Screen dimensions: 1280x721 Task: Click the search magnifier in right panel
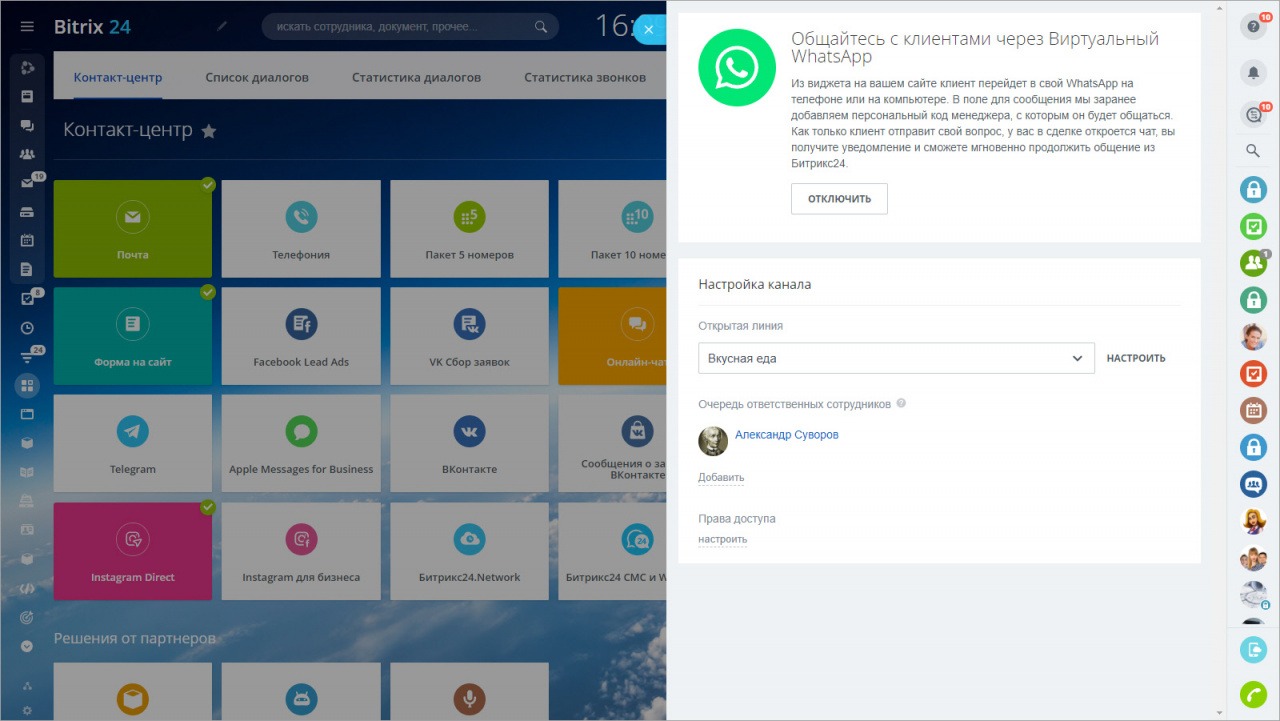[1253, 151]
